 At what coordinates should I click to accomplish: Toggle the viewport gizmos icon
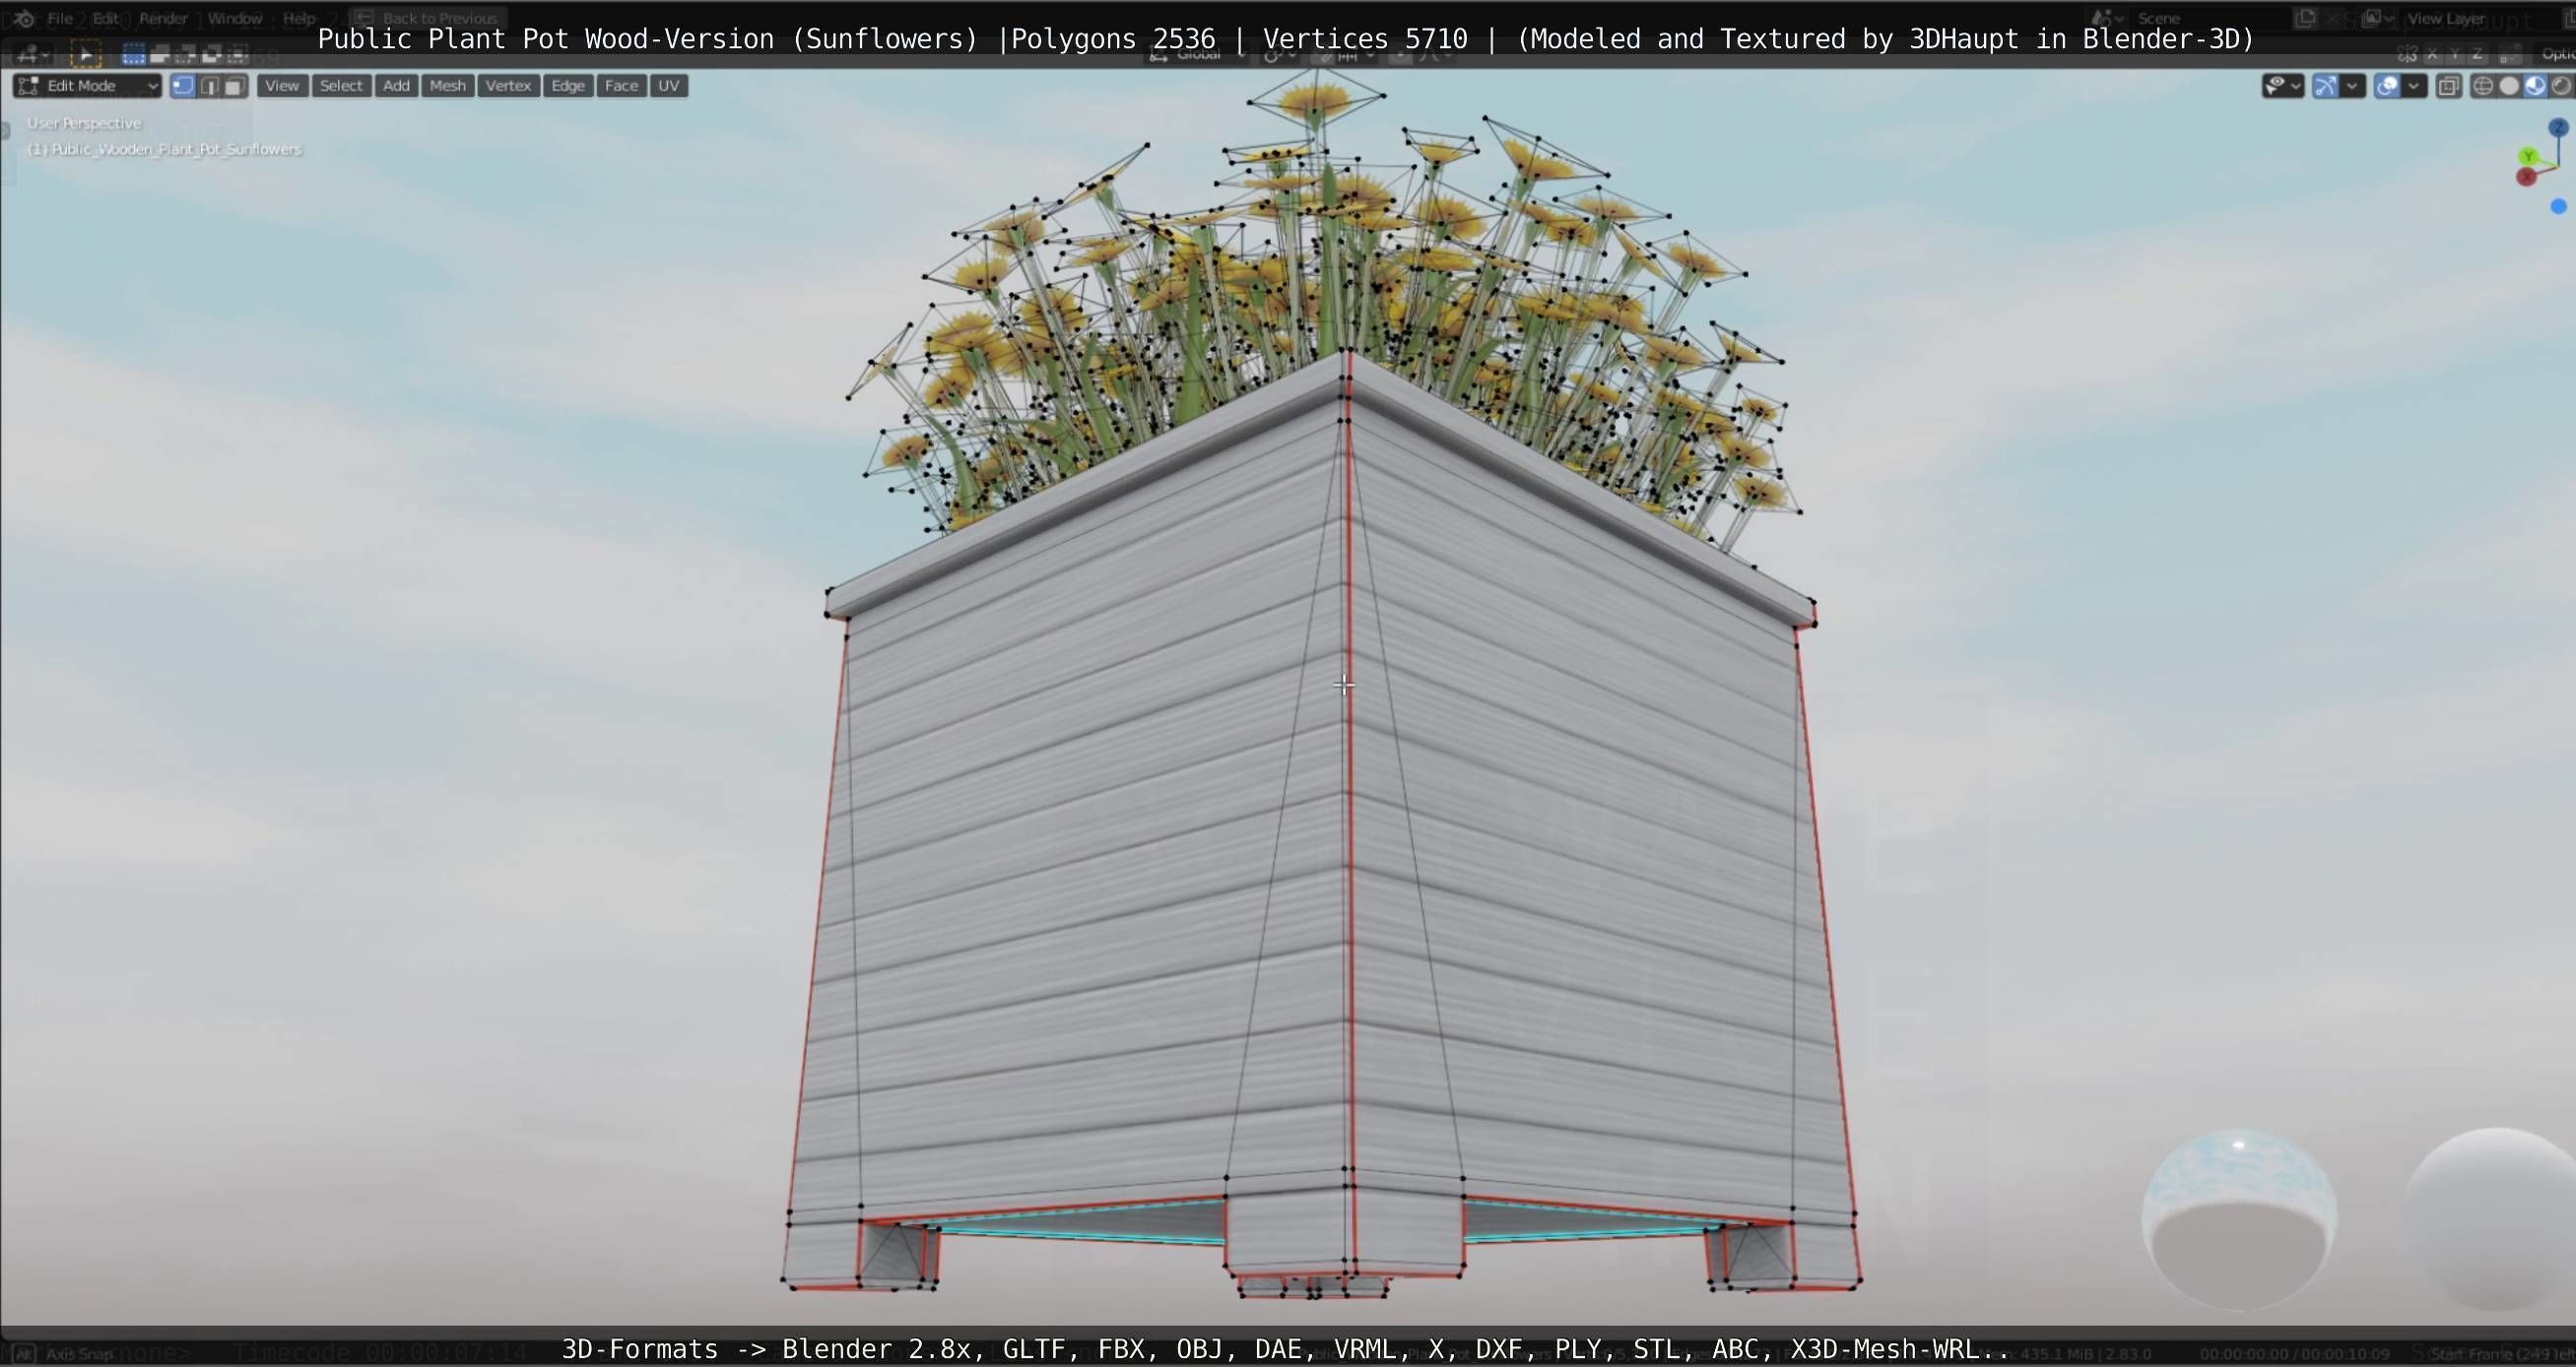pyautogui.click(x=2326, y=86)
